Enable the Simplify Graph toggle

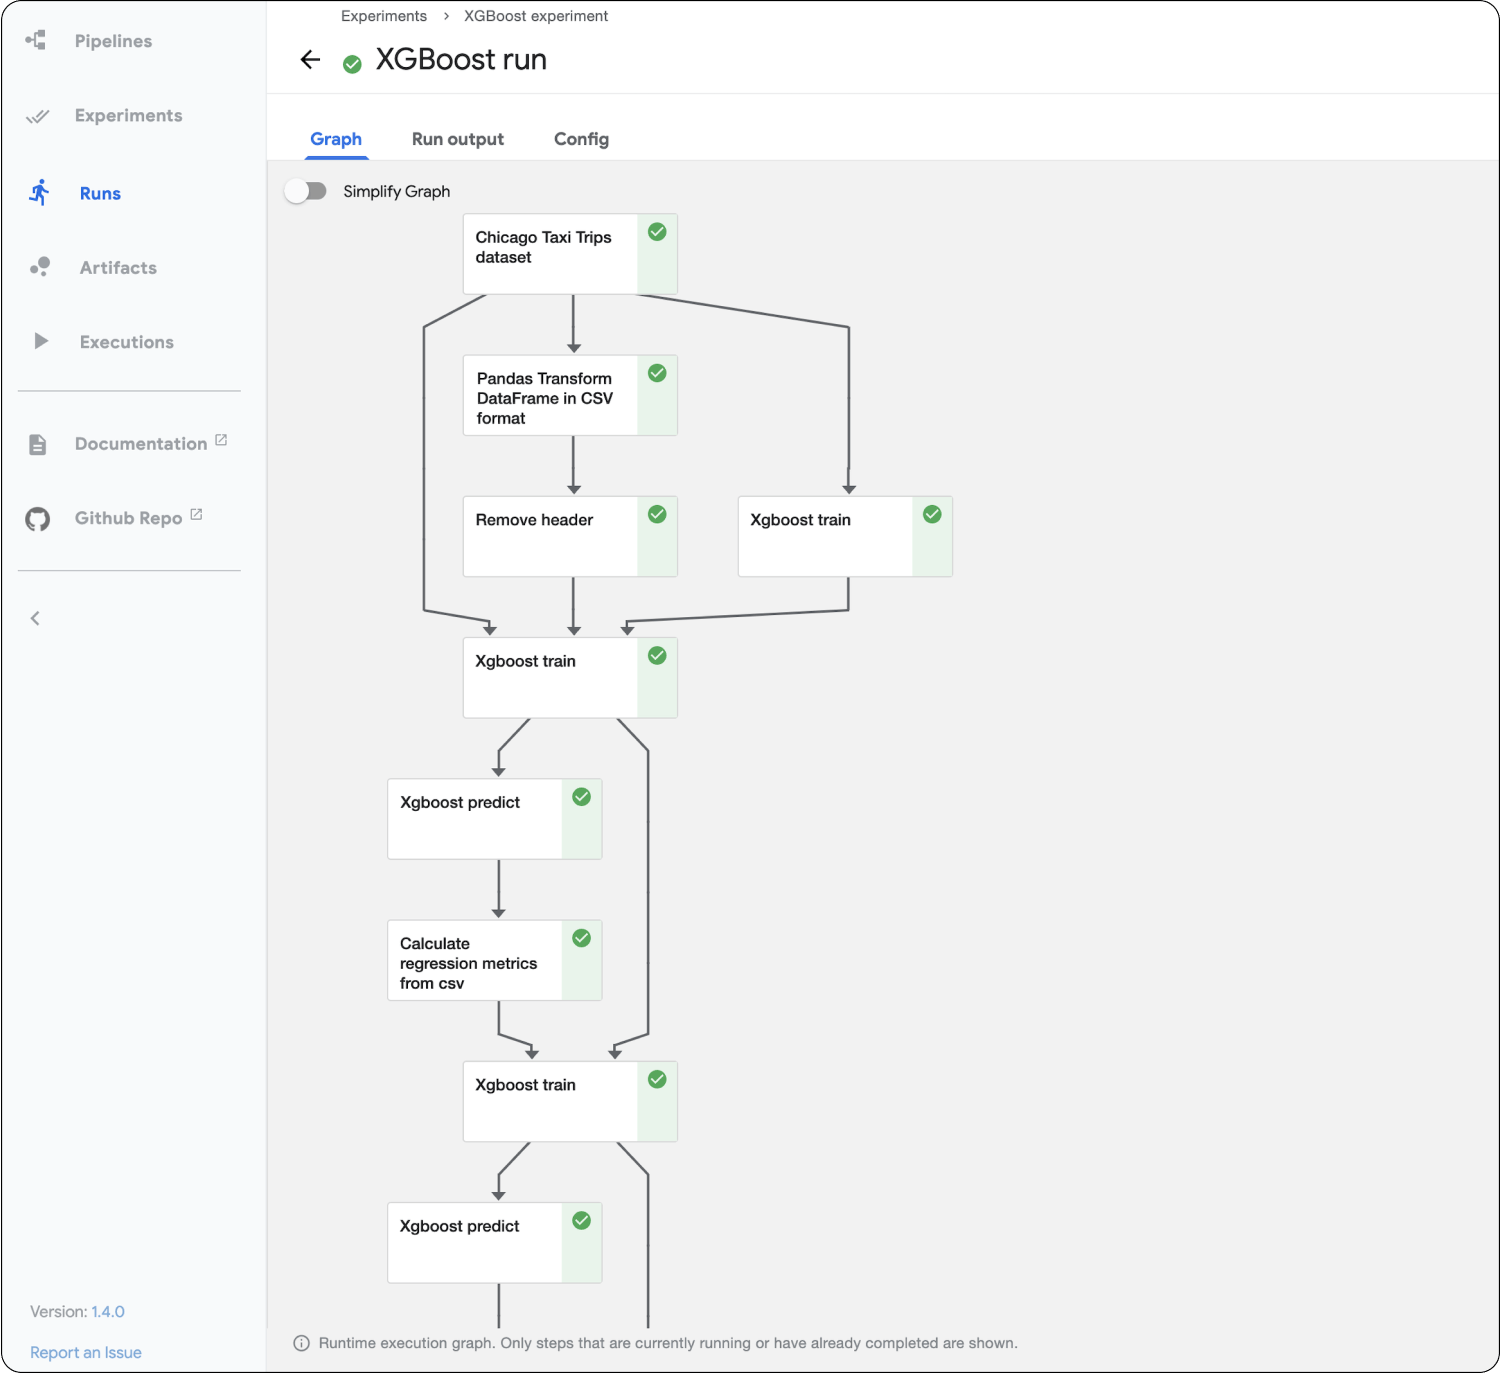307,190
